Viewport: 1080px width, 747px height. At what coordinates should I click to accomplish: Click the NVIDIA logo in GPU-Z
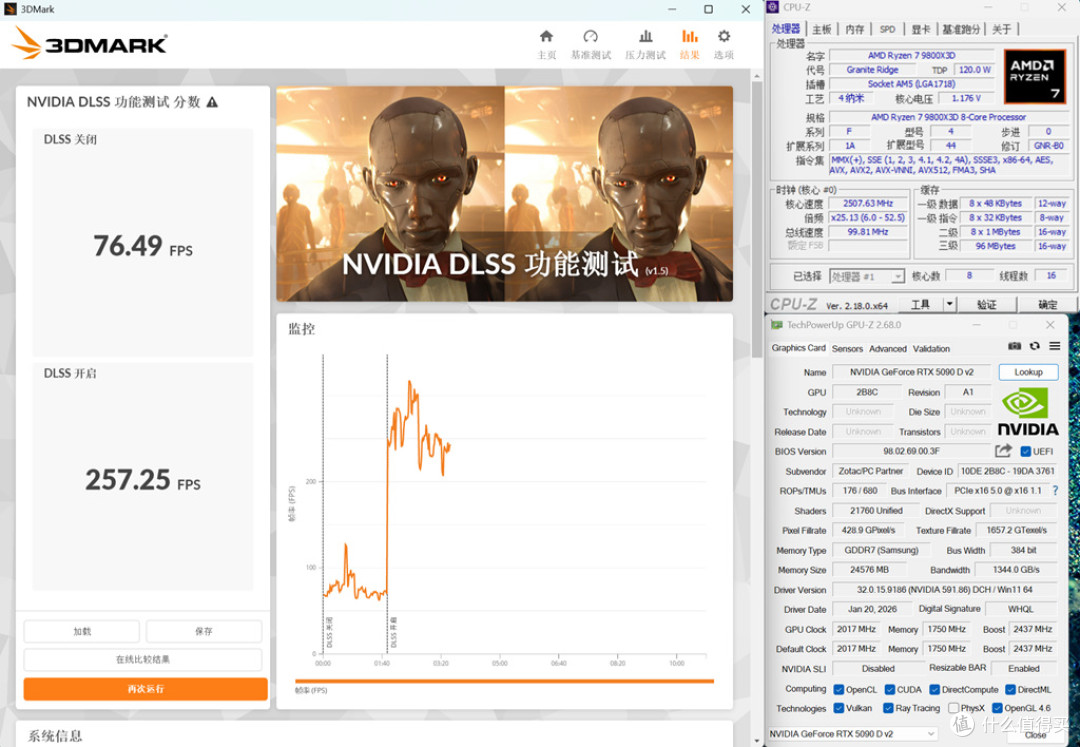1028,412
